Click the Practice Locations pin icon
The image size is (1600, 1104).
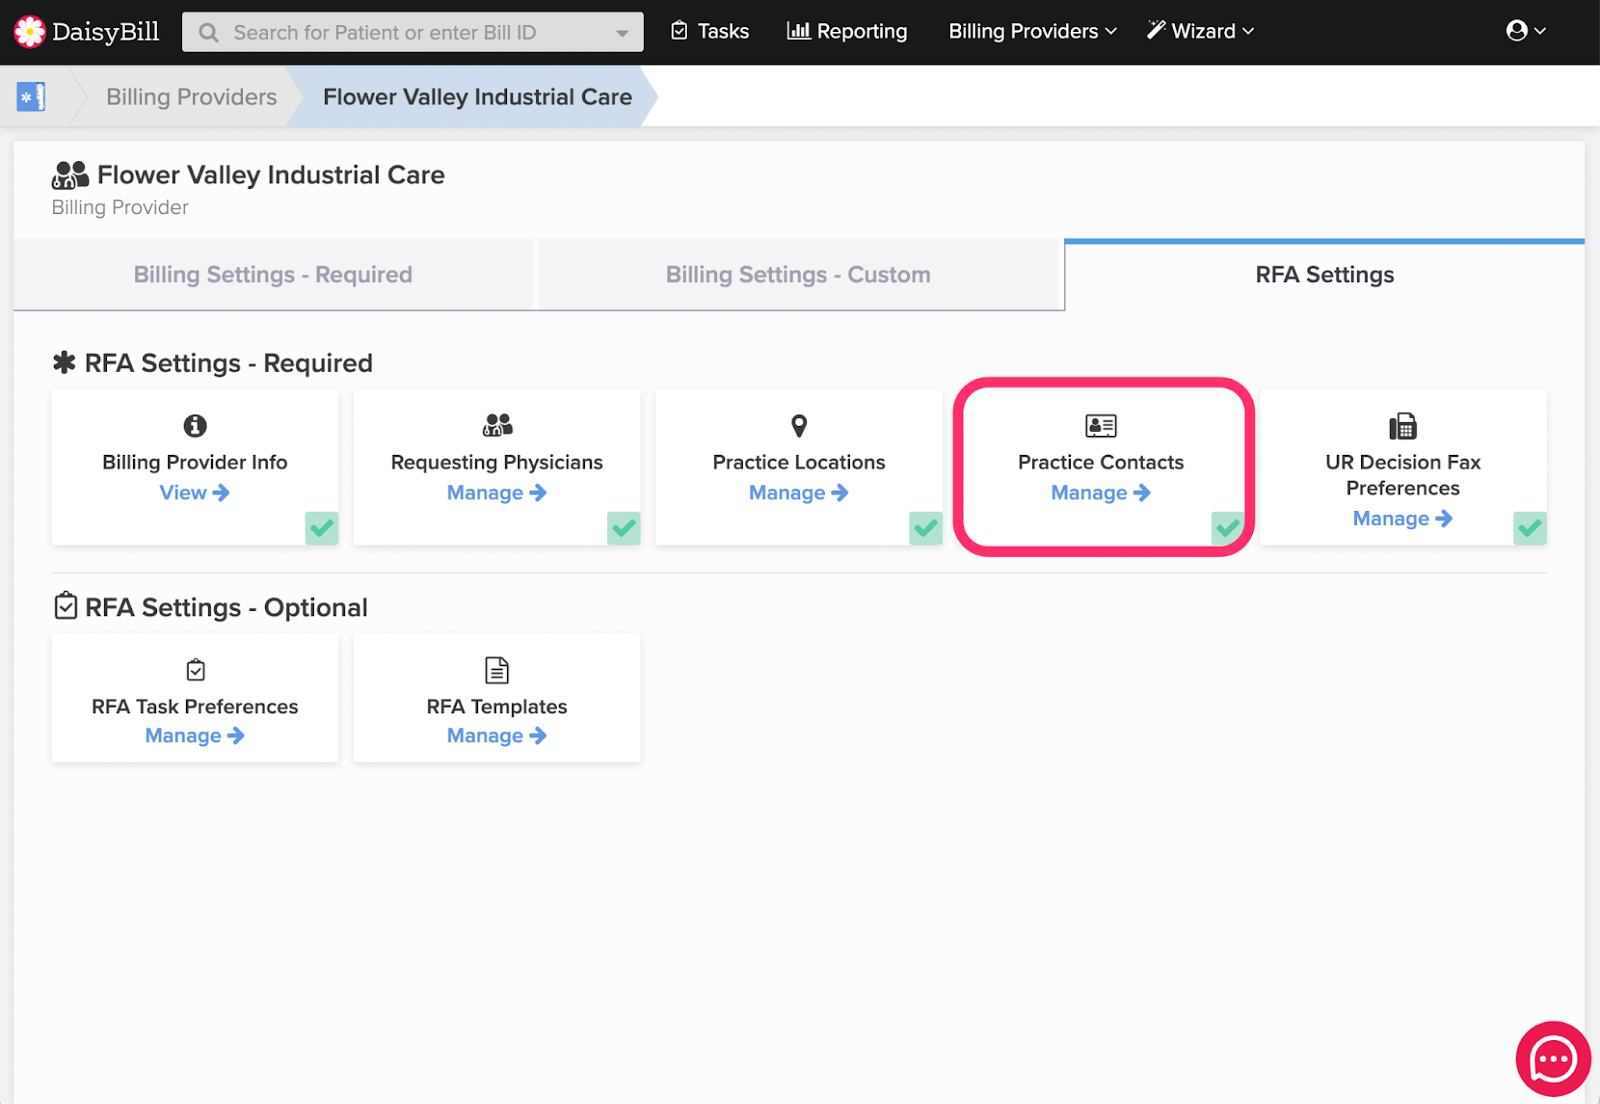pos(798,426)
